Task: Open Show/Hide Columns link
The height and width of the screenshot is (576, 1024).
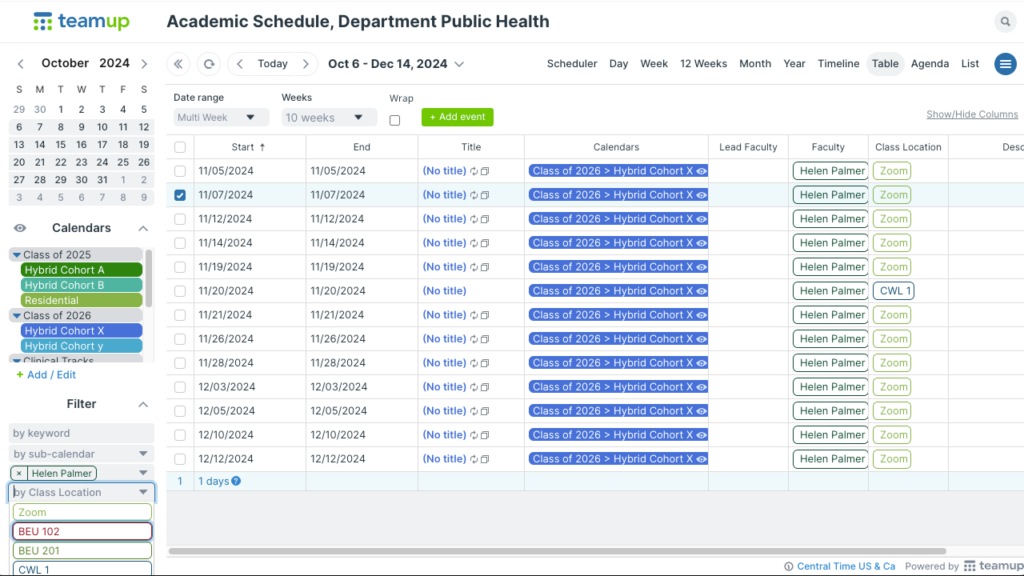Action: point(972,114)
